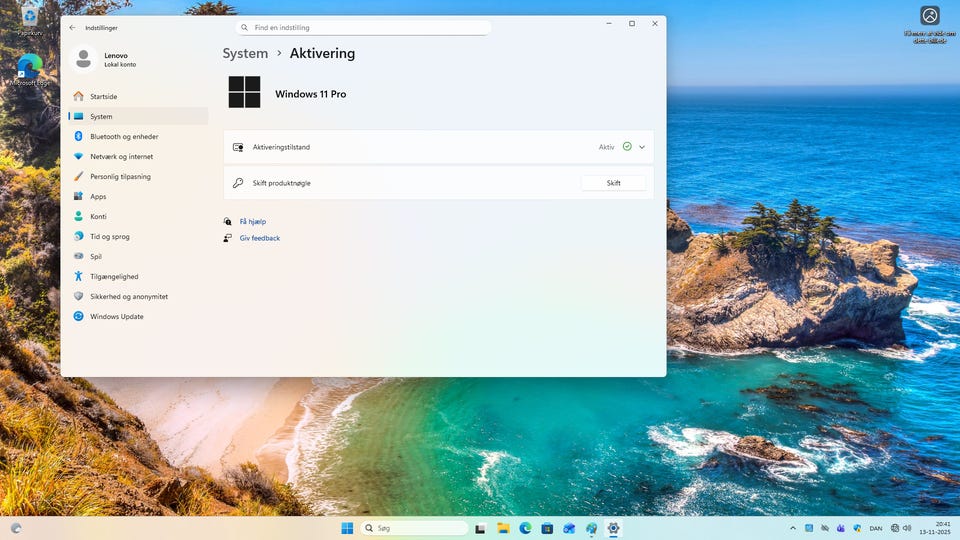Viewport: 960px width, 540px height.
Task: Open the Outlook mail taskbar icon
Action: point(569,528)
